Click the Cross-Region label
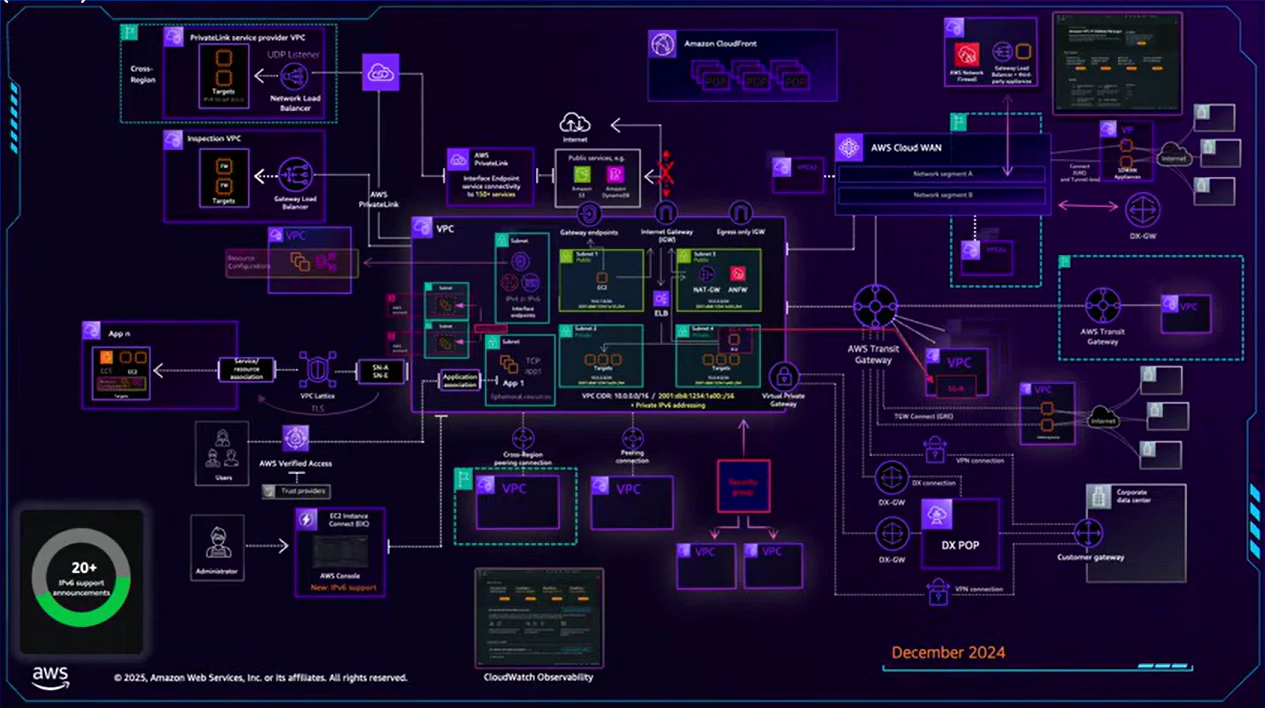This screenshot has height=708, width=1265. click(143, 74)
